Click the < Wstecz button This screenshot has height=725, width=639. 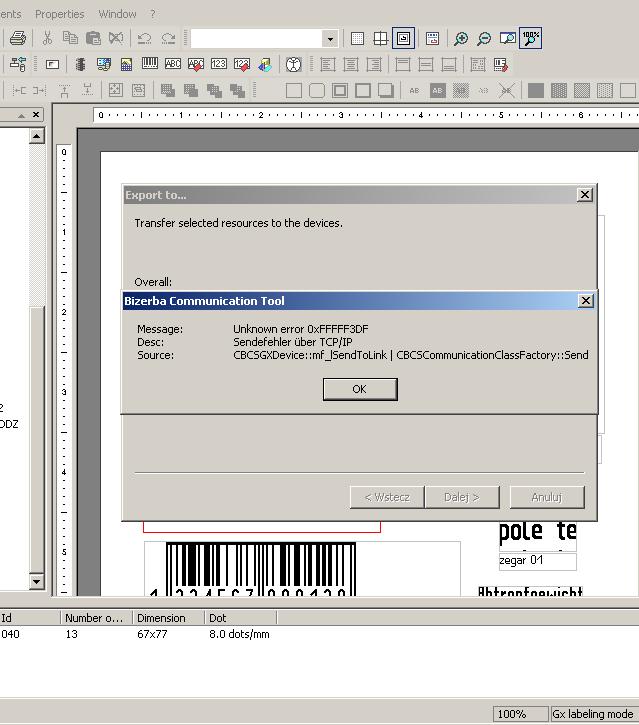tap(387, 498)
